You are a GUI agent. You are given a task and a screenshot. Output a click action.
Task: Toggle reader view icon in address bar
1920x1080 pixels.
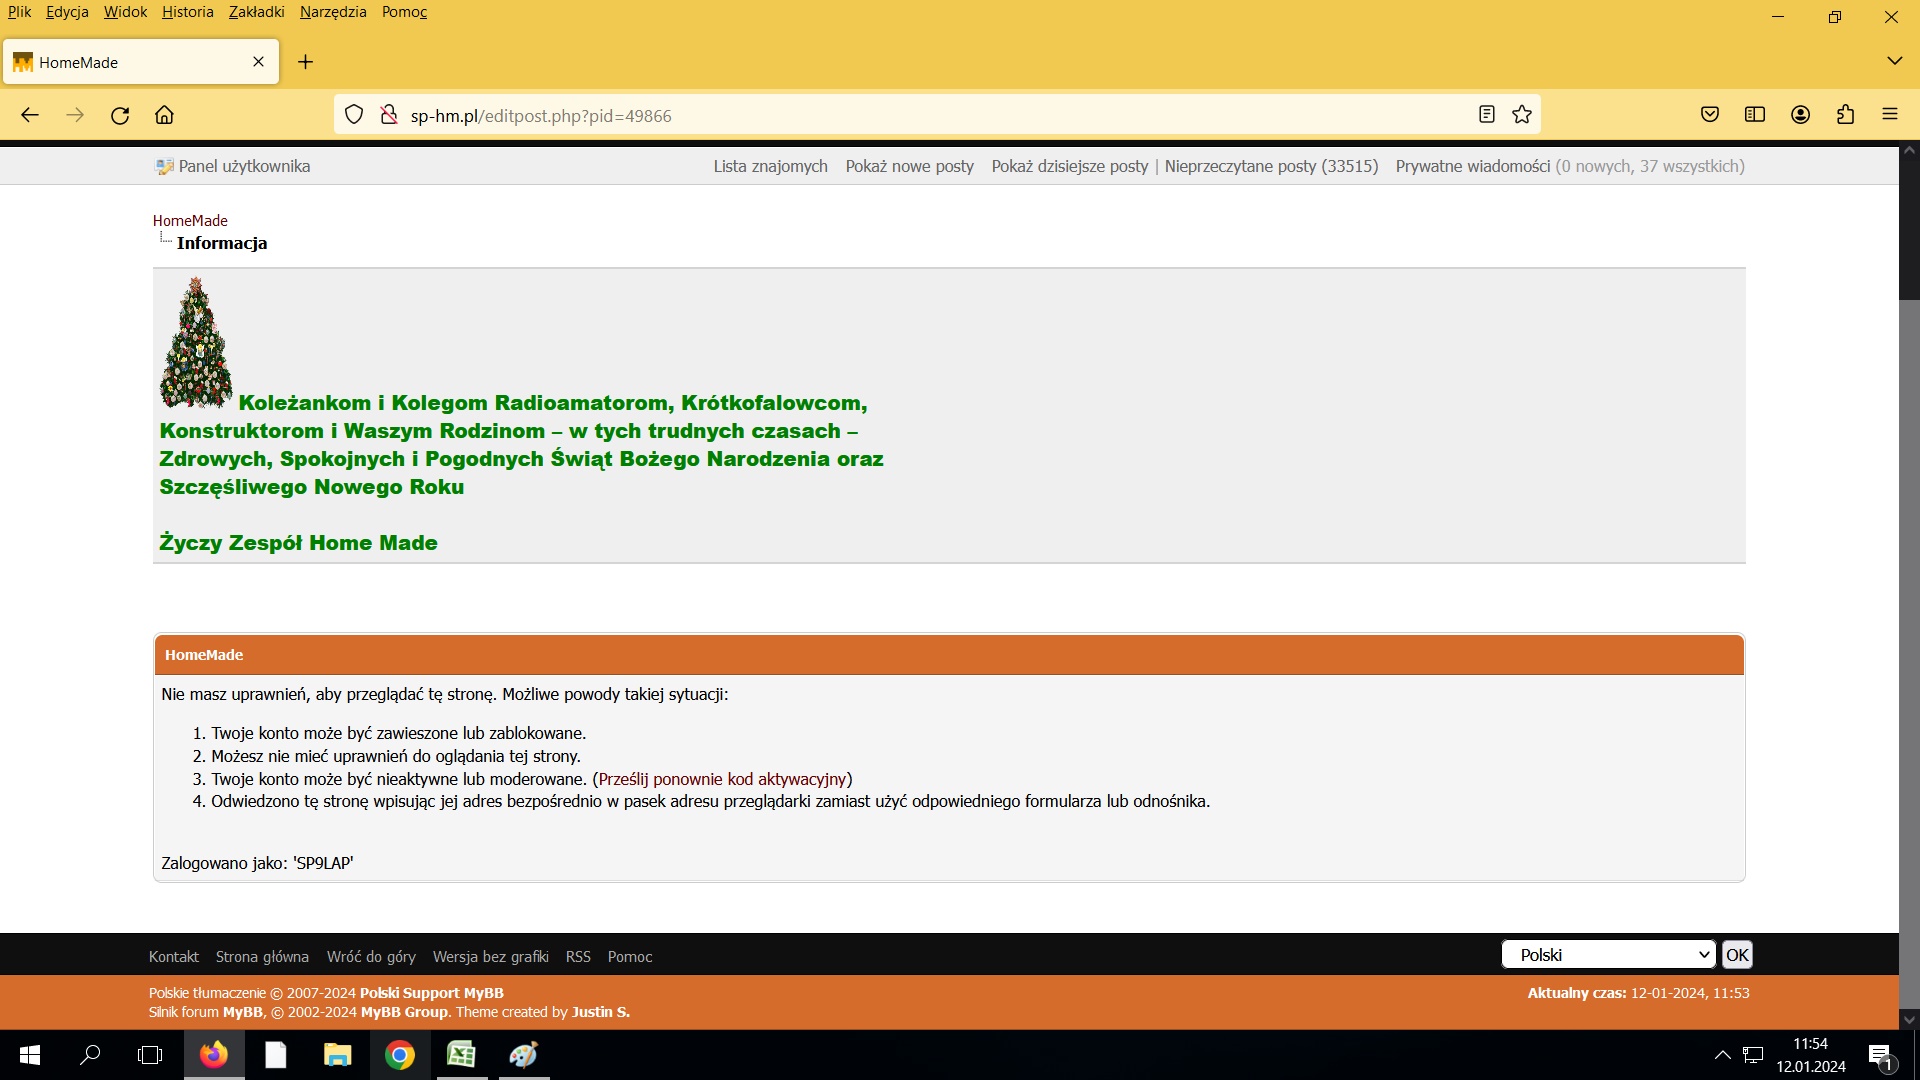pyautogui.click(x=1487, y=115)
